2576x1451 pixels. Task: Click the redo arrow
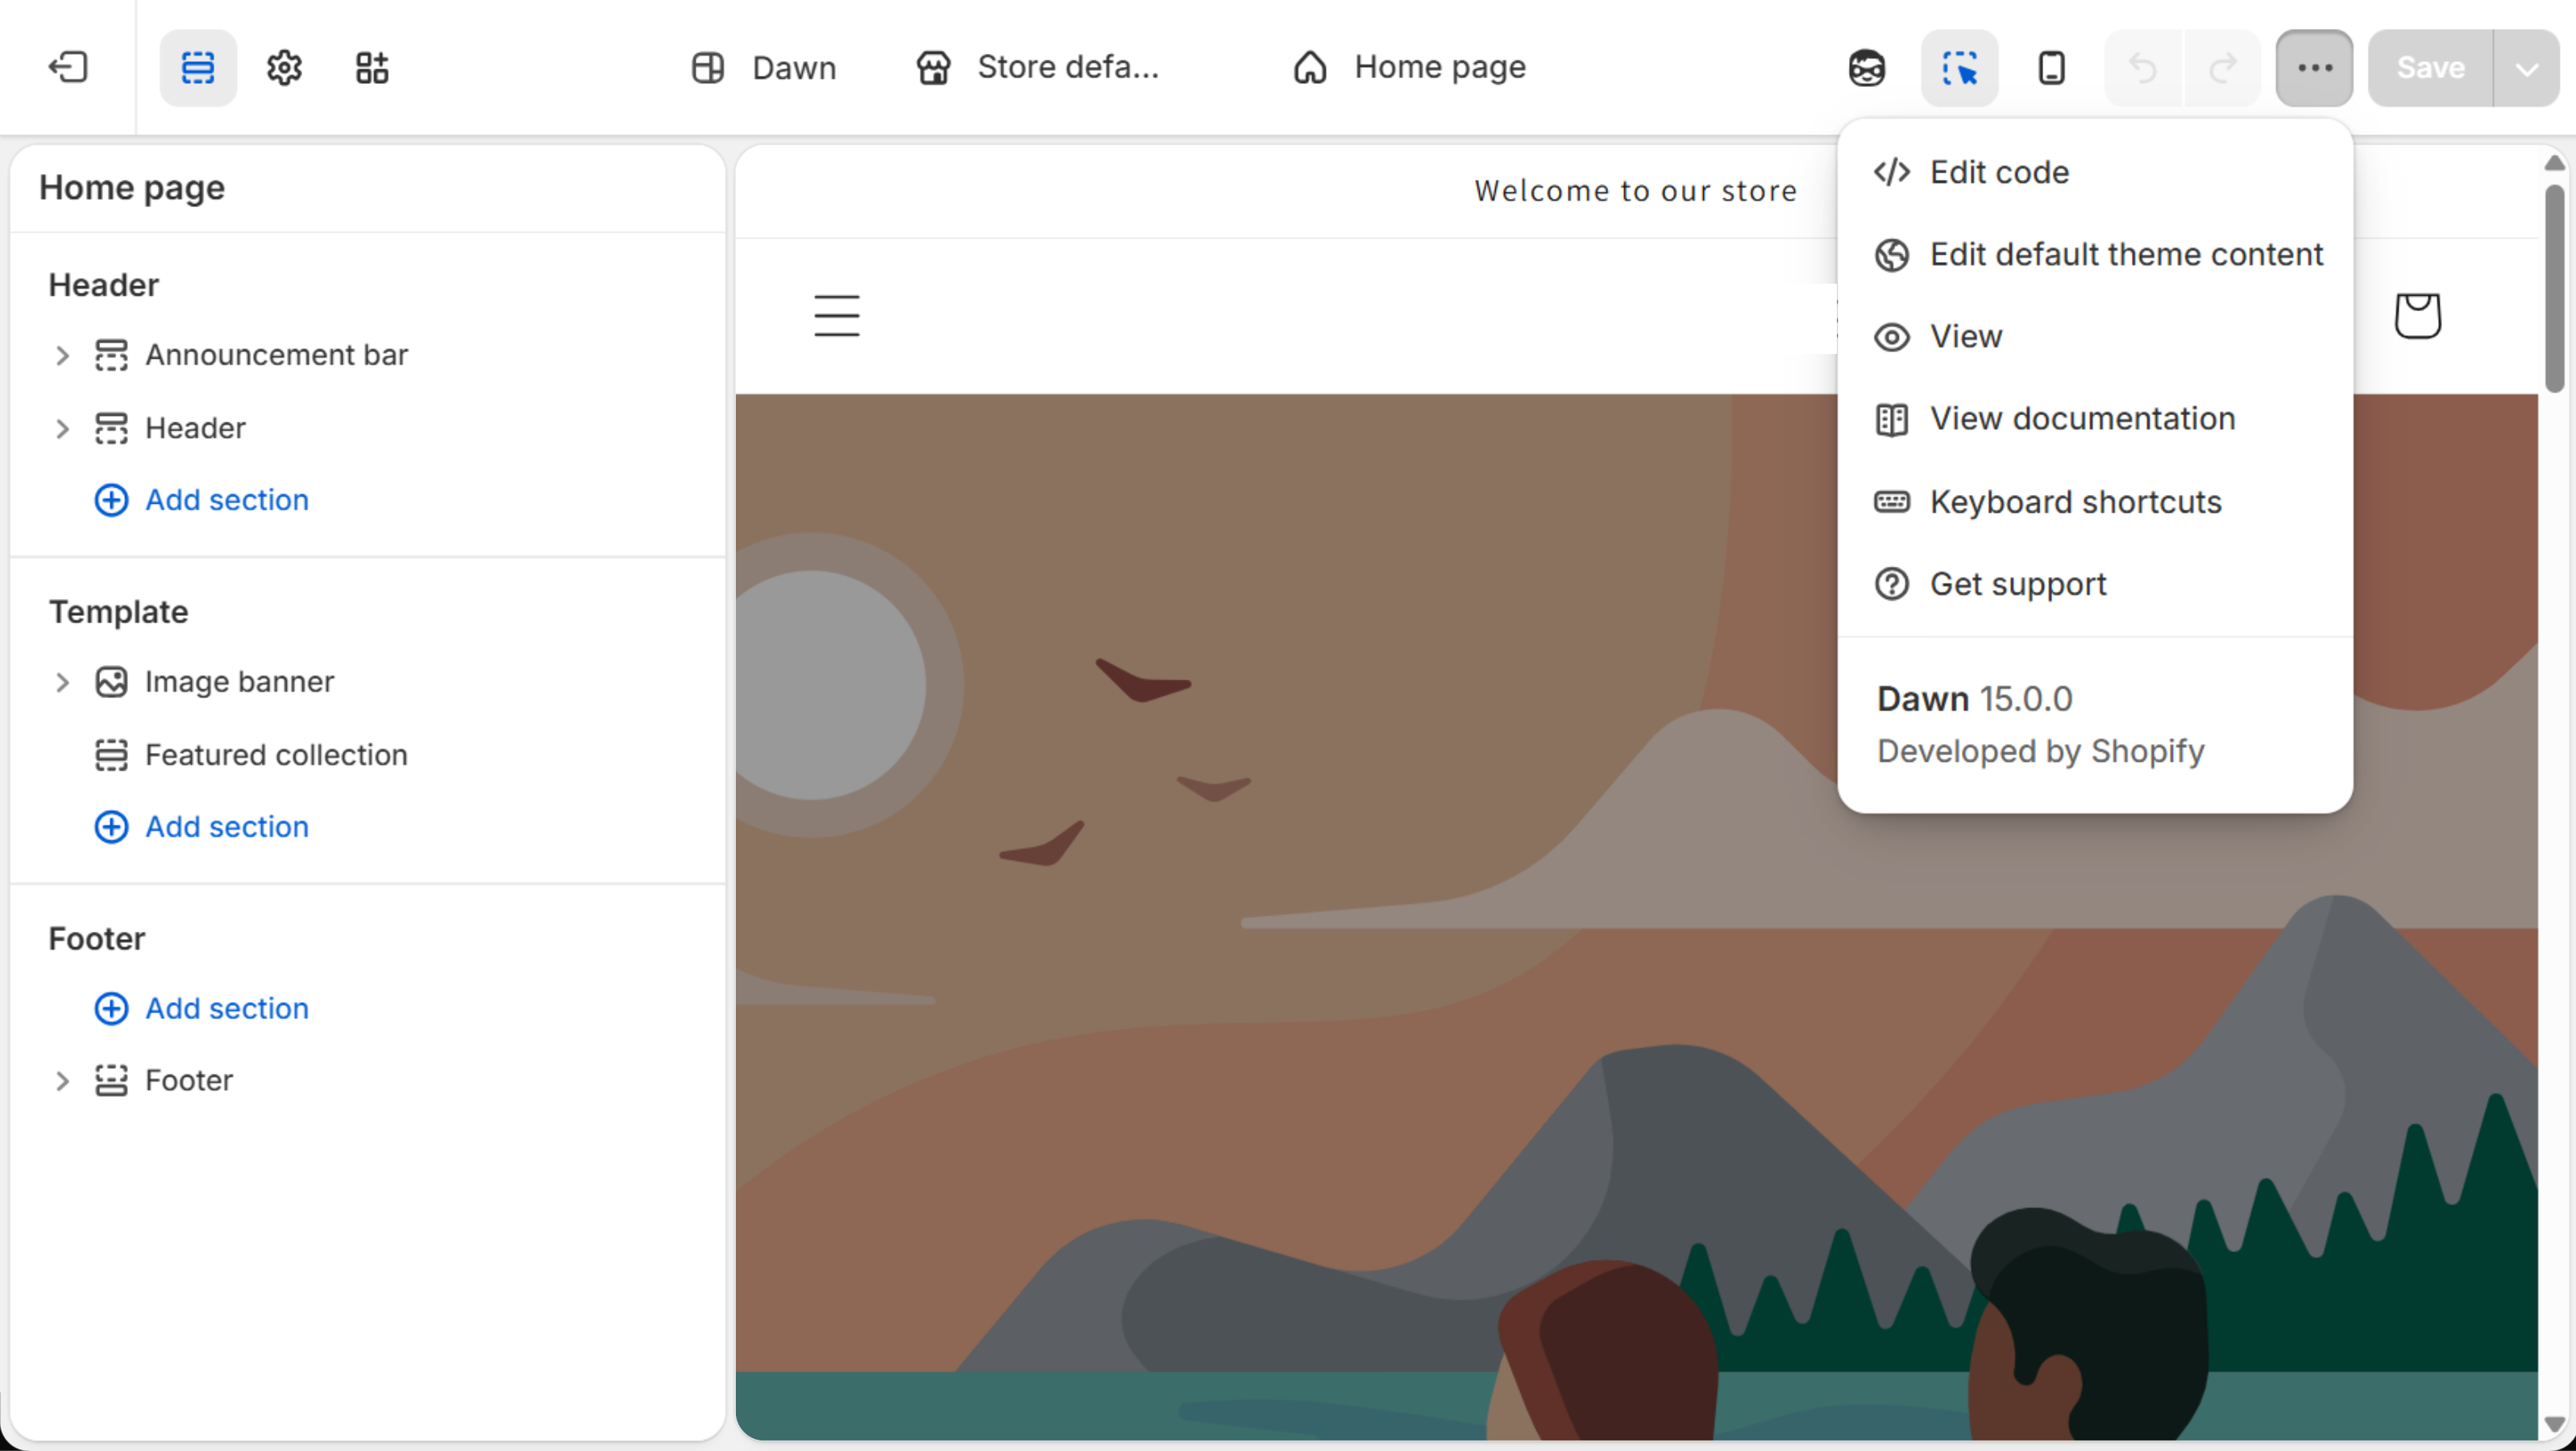[x=2222, y=67]
